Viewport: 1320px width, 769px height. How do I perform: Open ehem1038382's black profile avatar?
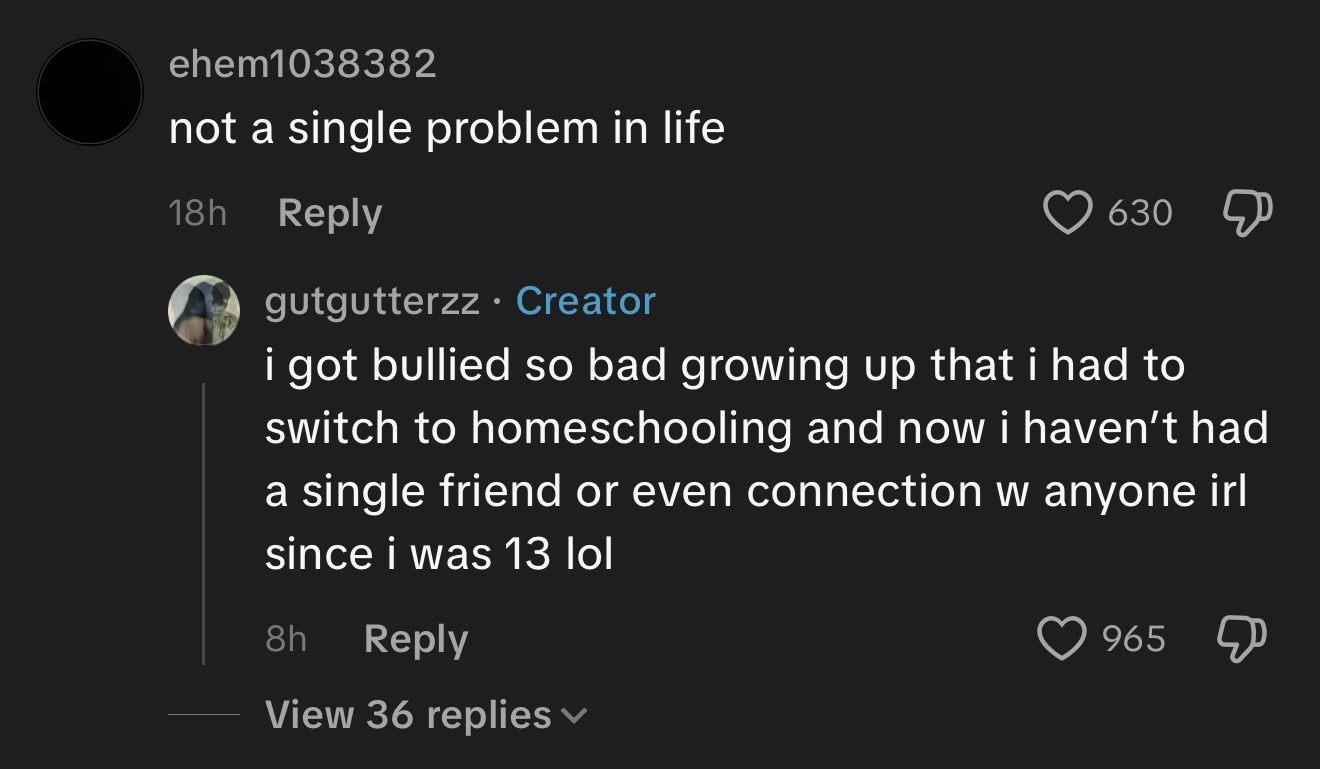pos(90,92)
